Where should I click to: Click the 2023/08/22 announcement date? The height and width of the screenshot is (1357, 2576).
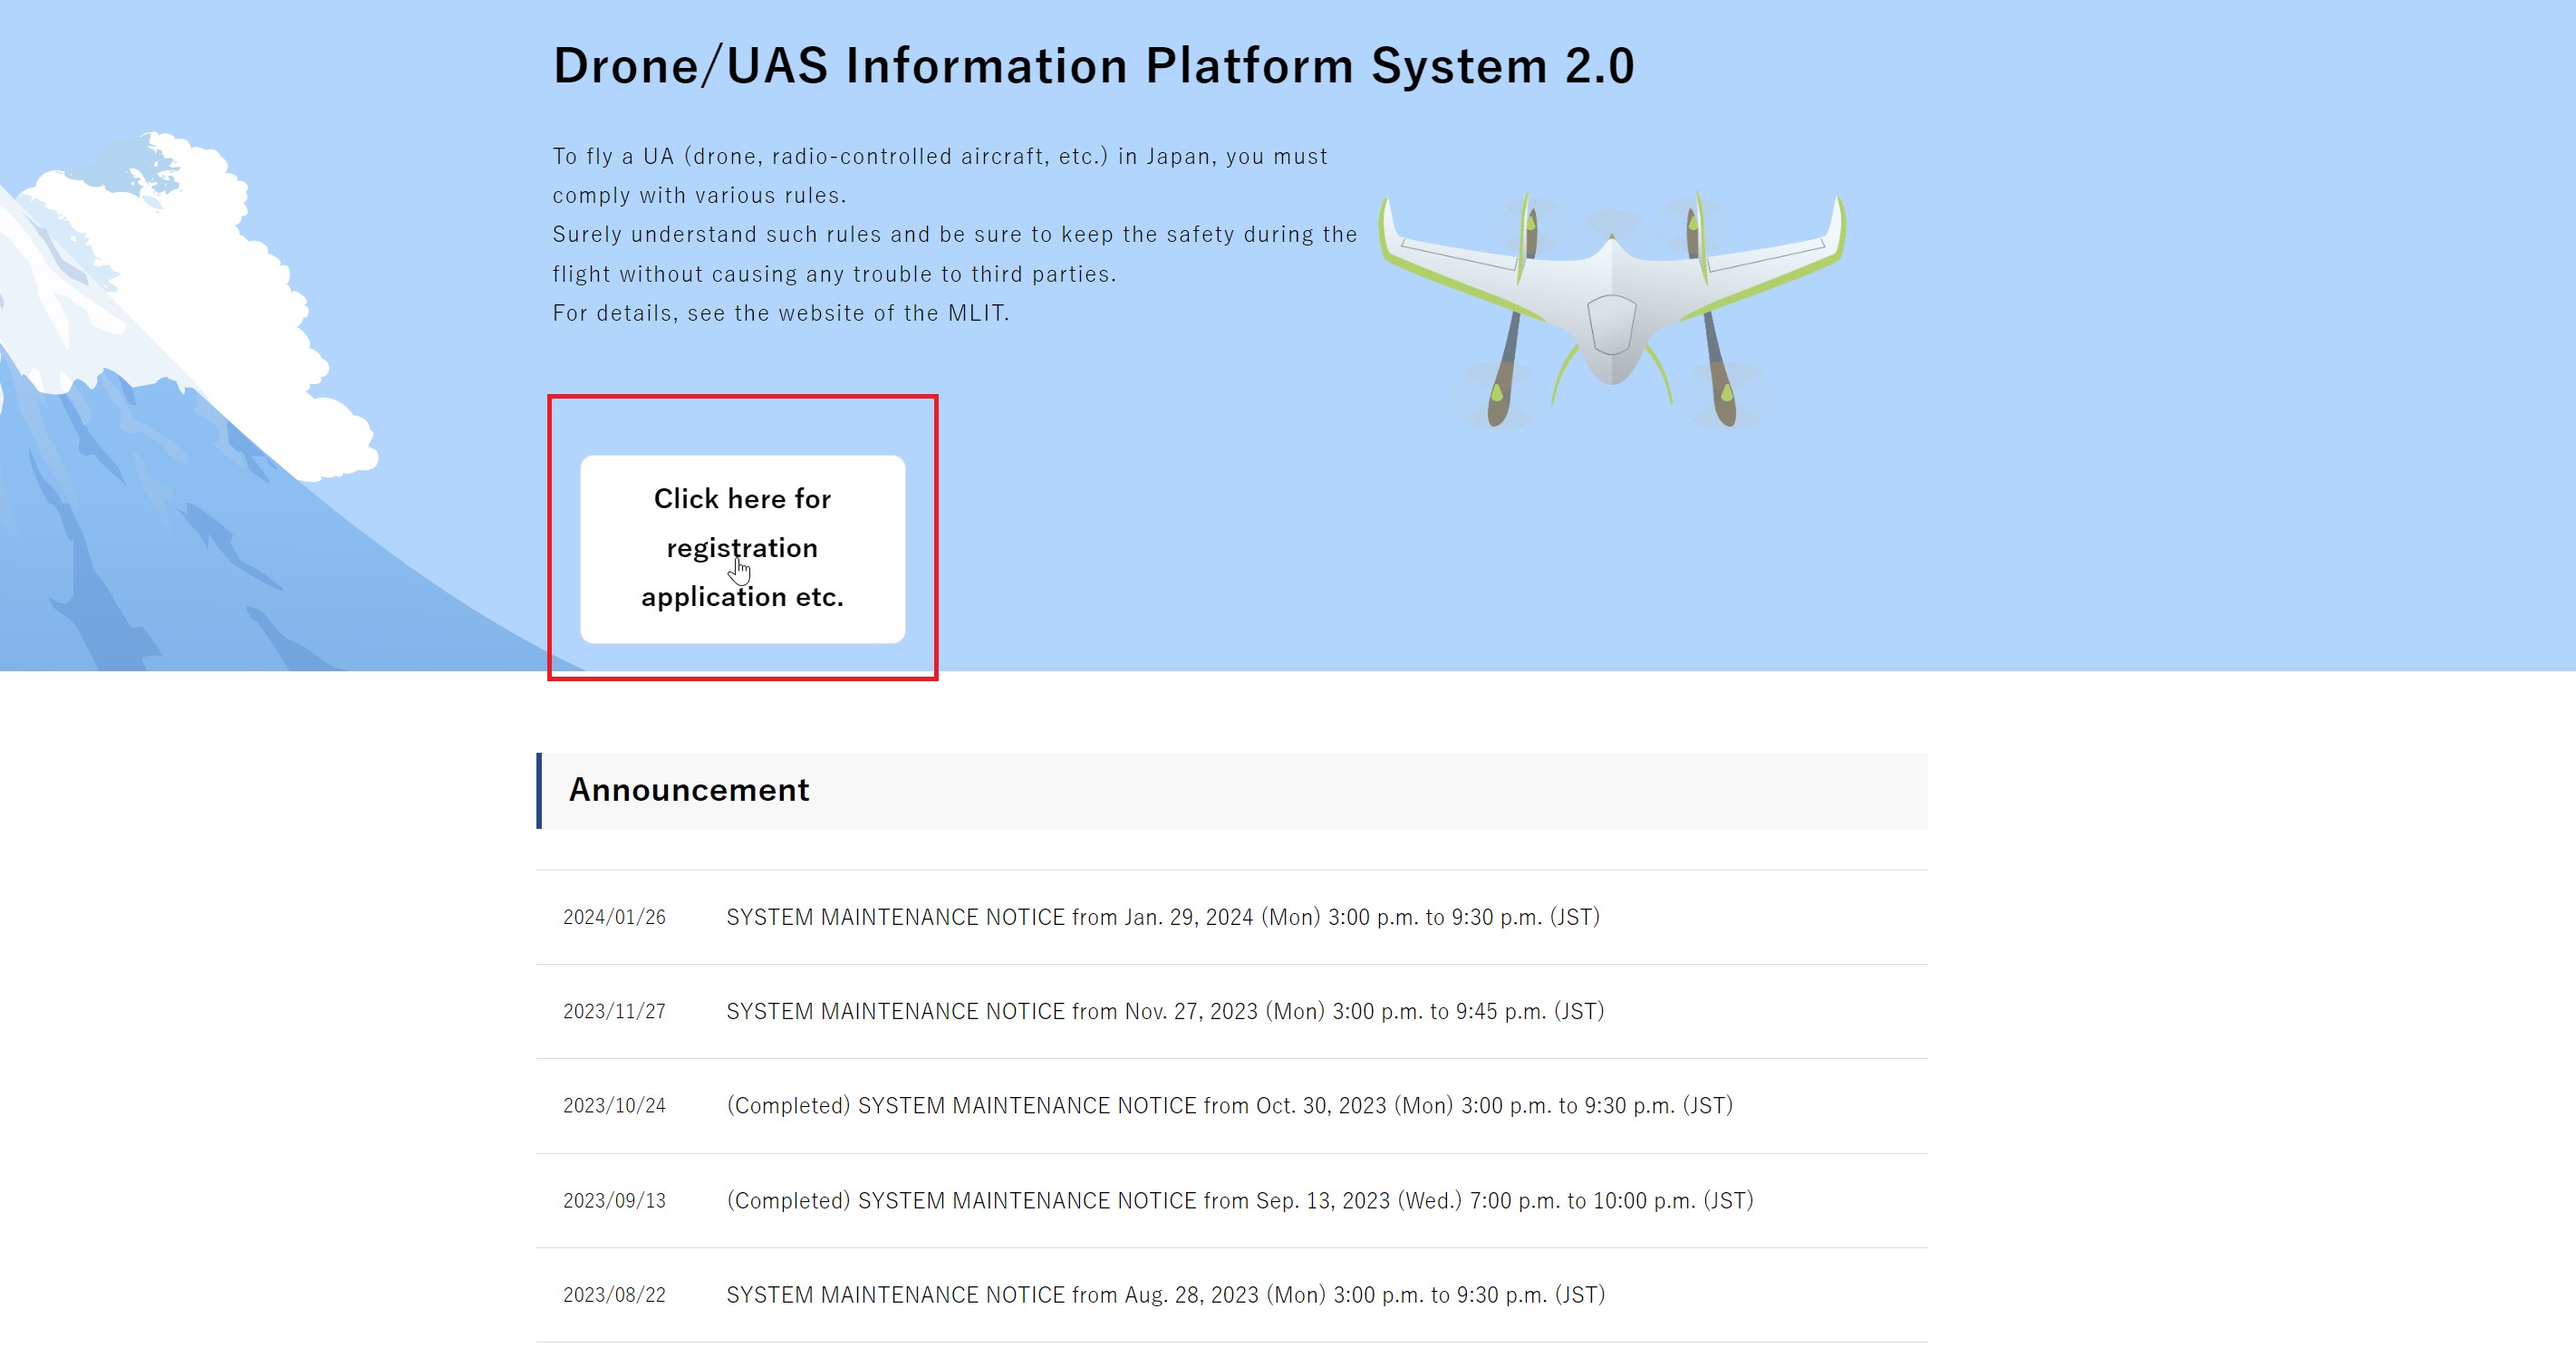(x=614, y=1294)
